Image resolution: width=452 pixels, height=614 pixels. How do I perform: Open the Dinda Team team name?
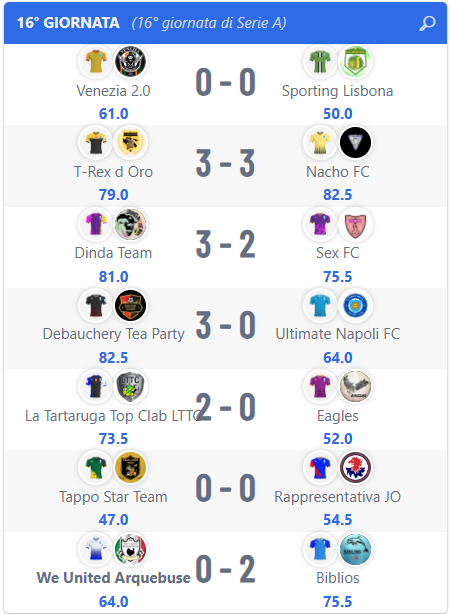[x=113, y=253]
